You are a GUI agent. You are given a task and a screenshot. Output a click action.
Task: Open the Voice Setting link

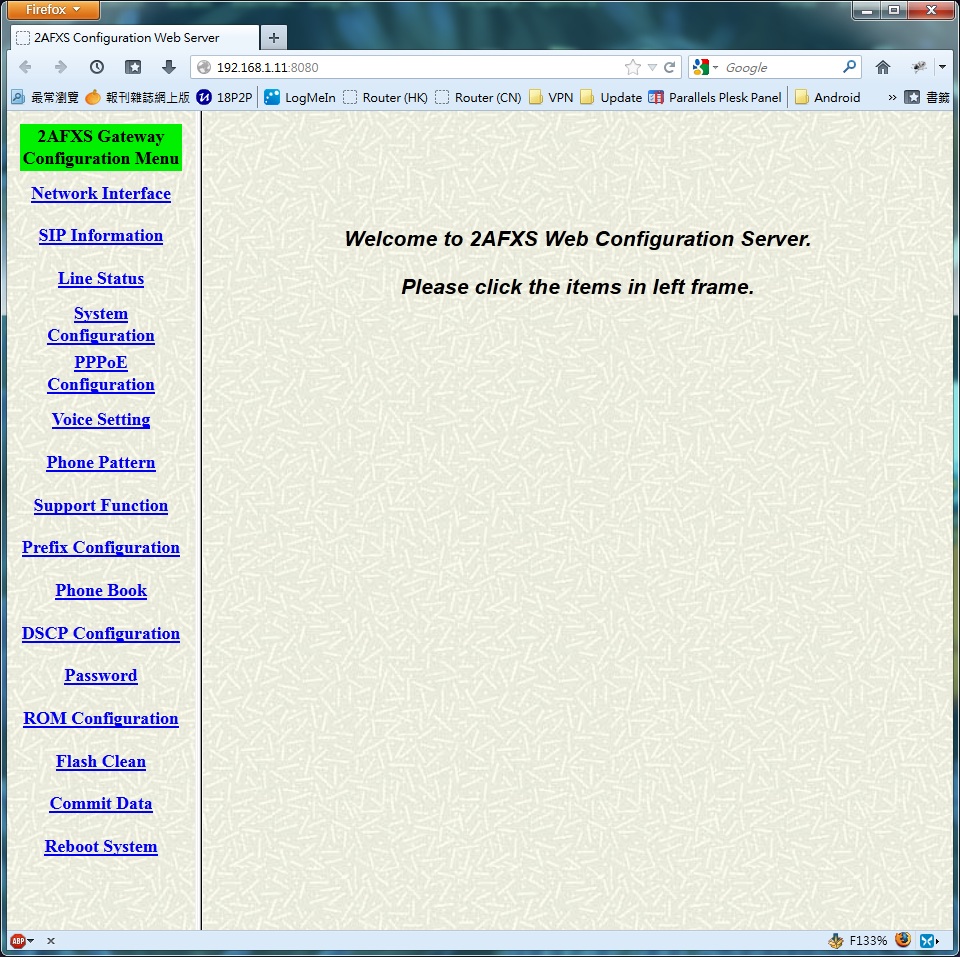coord(101,419)
